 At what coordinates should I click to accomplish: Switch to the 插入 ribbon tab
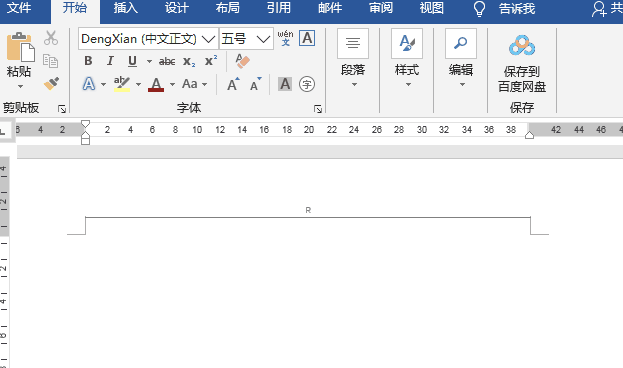(126, 8)
